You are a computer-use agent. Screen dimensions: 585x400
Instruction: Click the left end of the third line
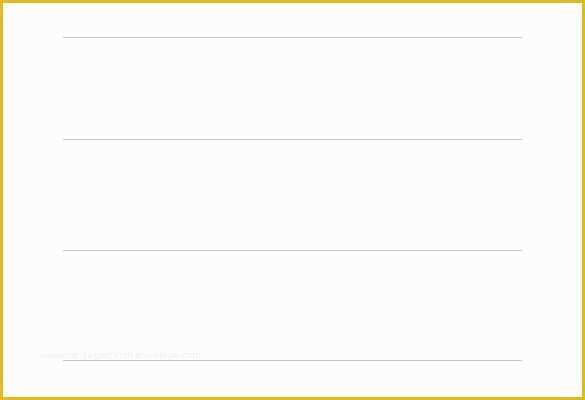pos(65,250)
